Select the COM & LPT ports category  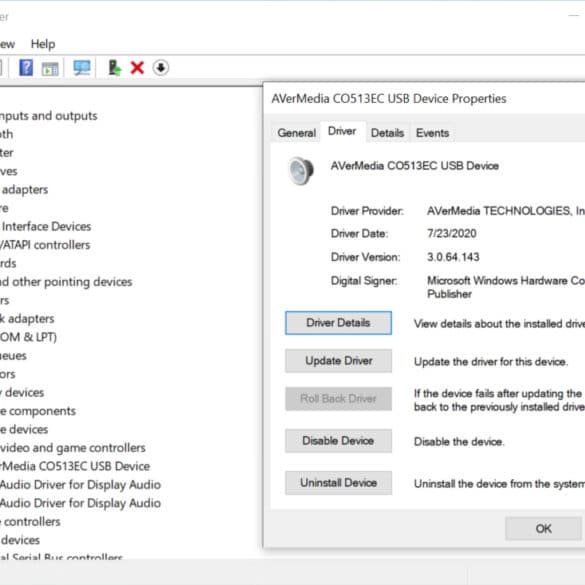28,337
